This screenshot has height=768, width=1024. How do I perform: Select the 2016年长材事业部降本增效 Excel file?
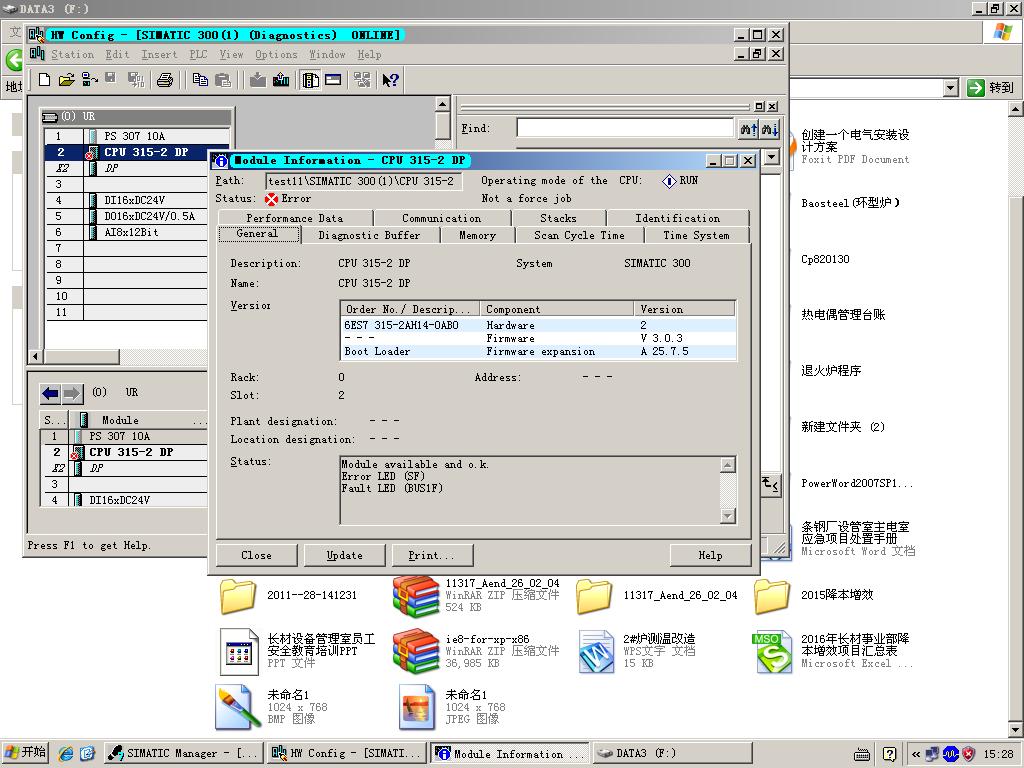point(832,651)
